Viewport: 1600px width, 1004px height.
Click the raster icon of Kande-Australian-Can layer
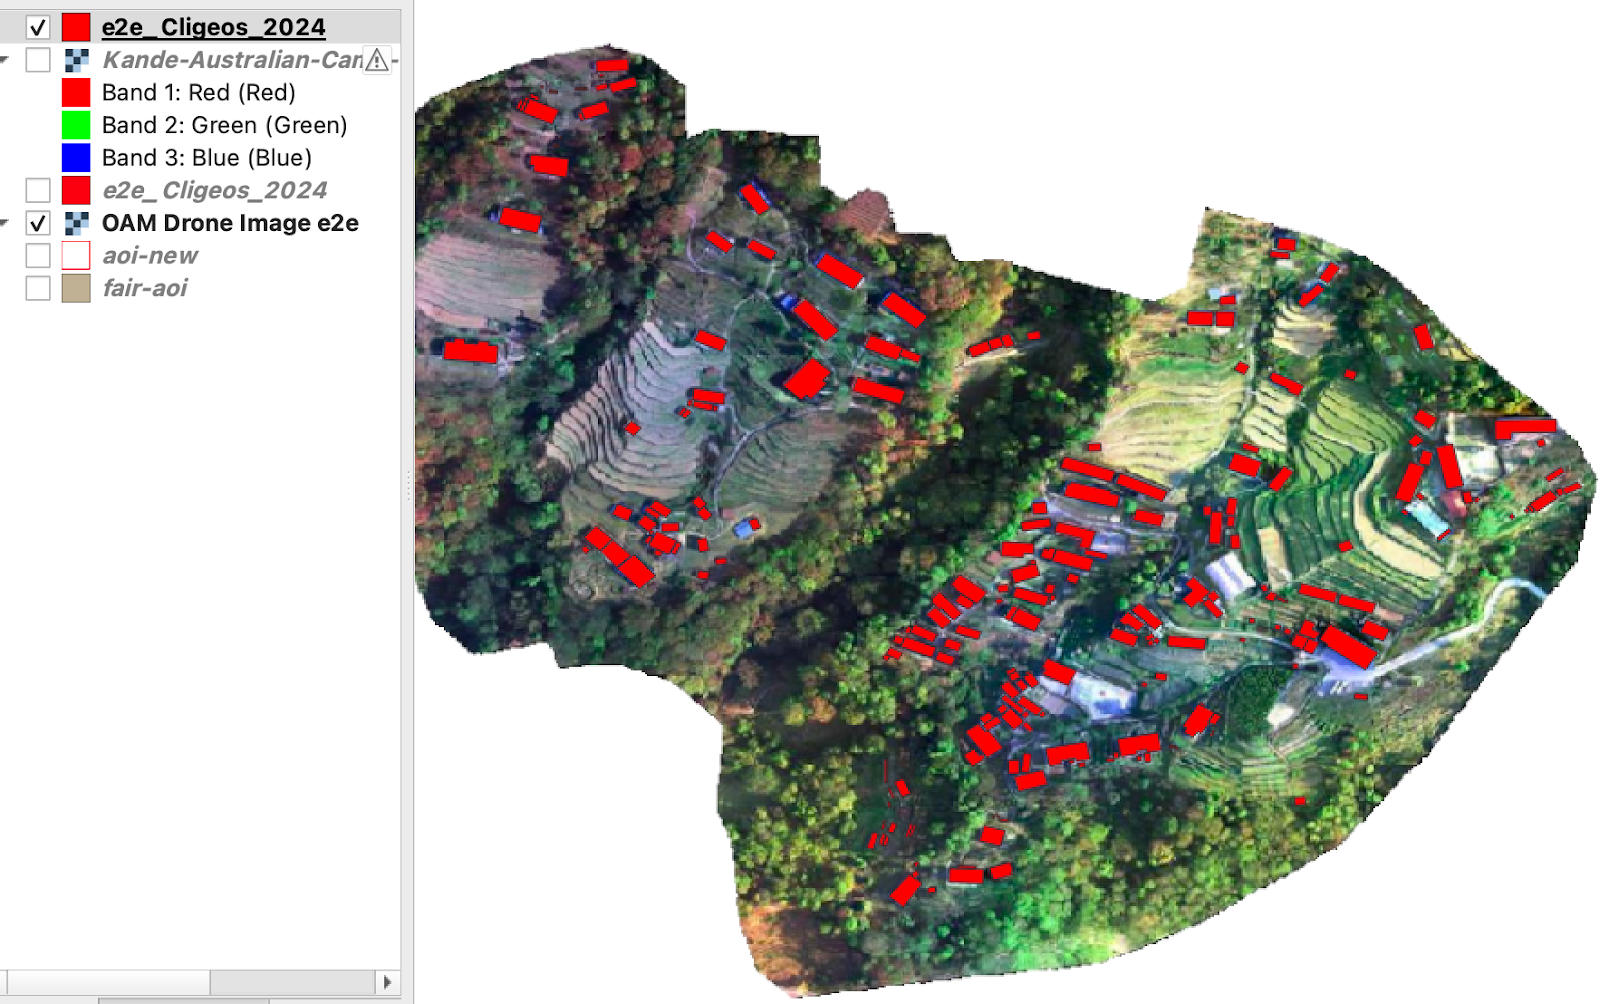coord(76,60)
